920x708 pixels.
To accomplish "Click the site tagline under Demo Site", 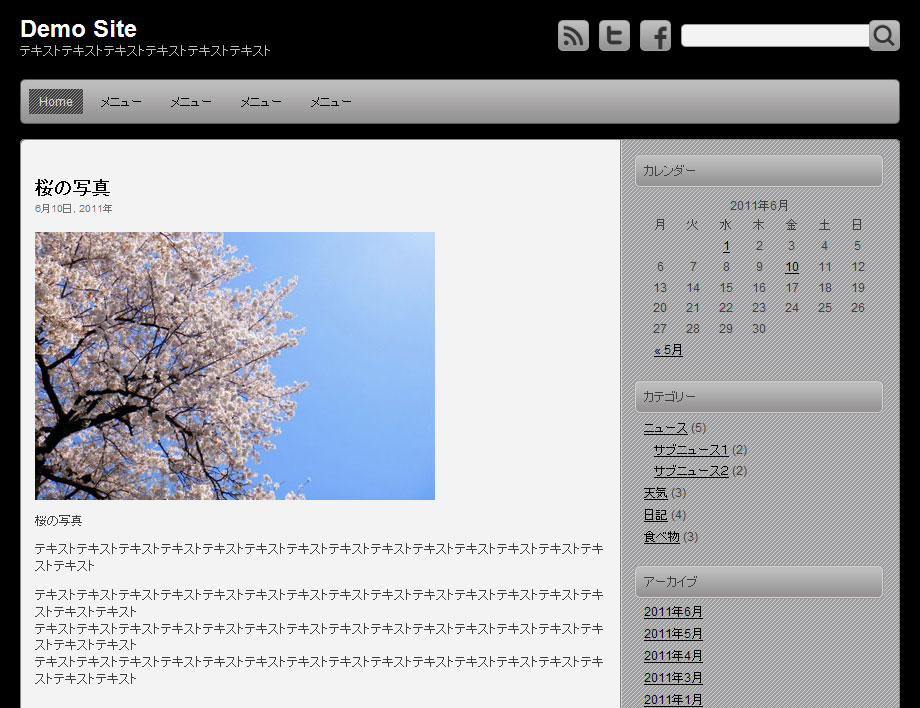I will (145, 51).
